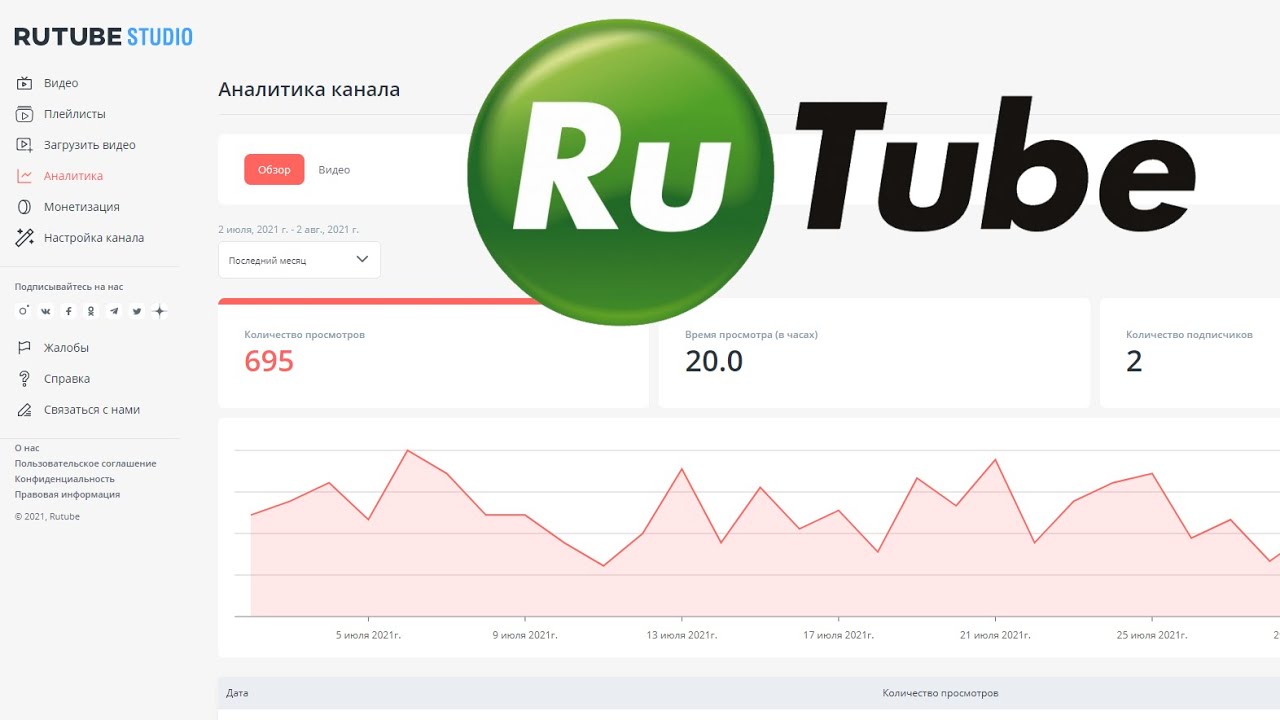
Task: Open the Видео section icon in sidebar
Action: click(25, 83)
